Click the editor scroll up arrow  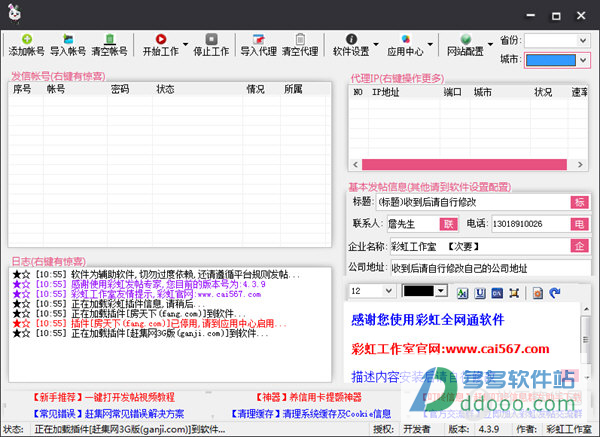(x=586, y=309)
